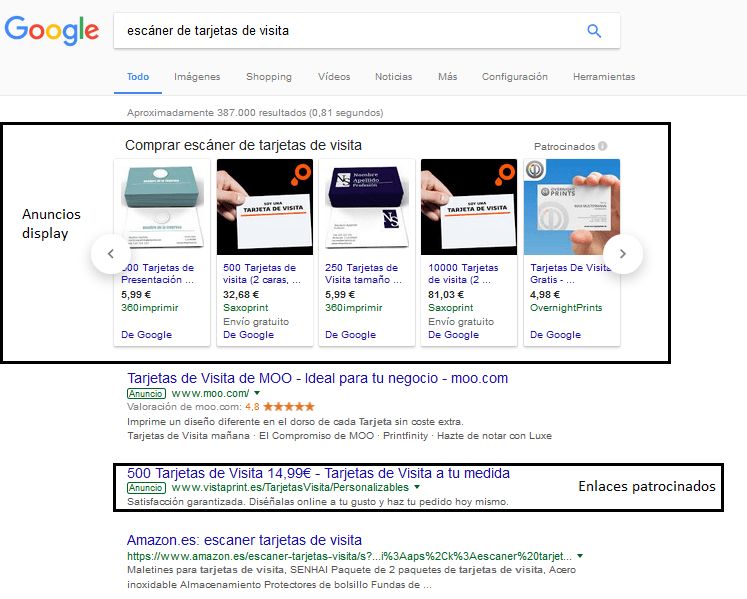The image size is (747, 599).
Task: Click the OvernightPrints product image
Action: point(571,207)
